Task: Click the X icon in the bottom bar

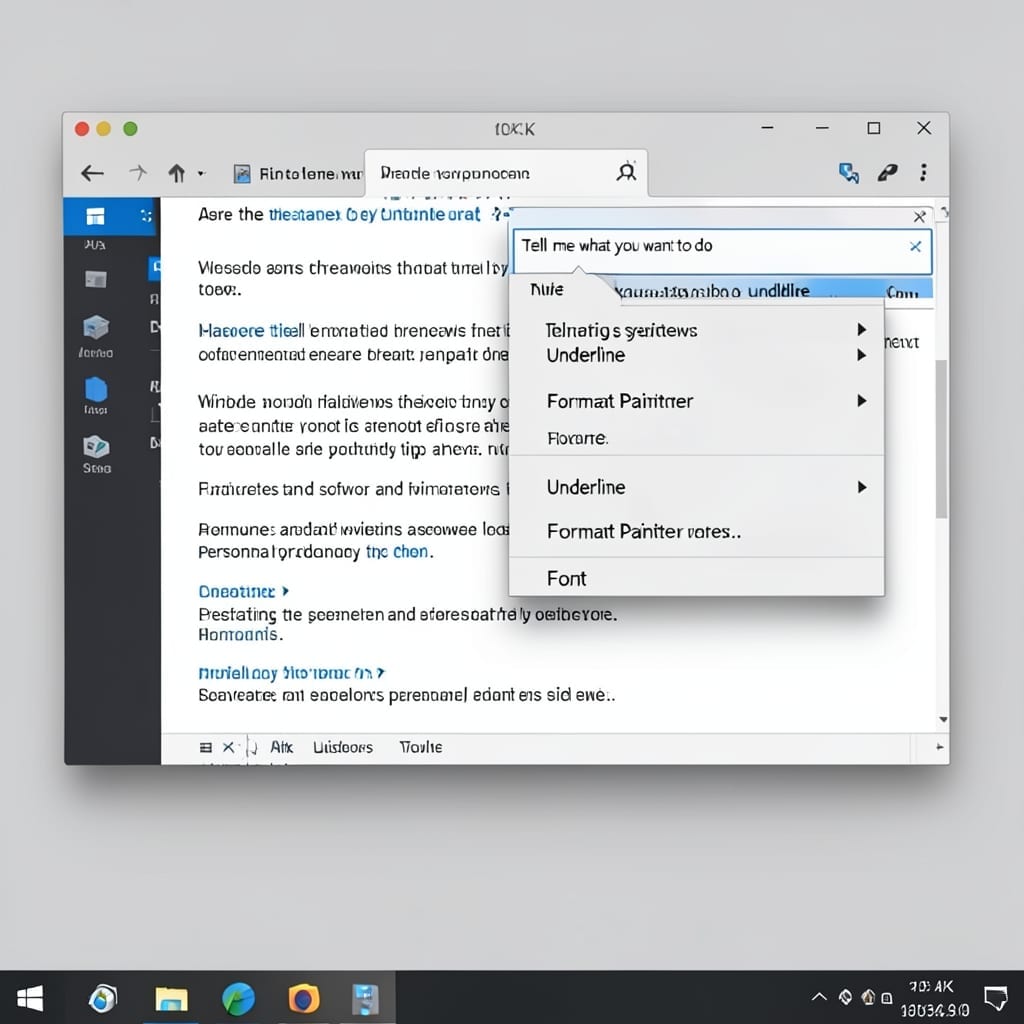Action: (x=228, y=746)
